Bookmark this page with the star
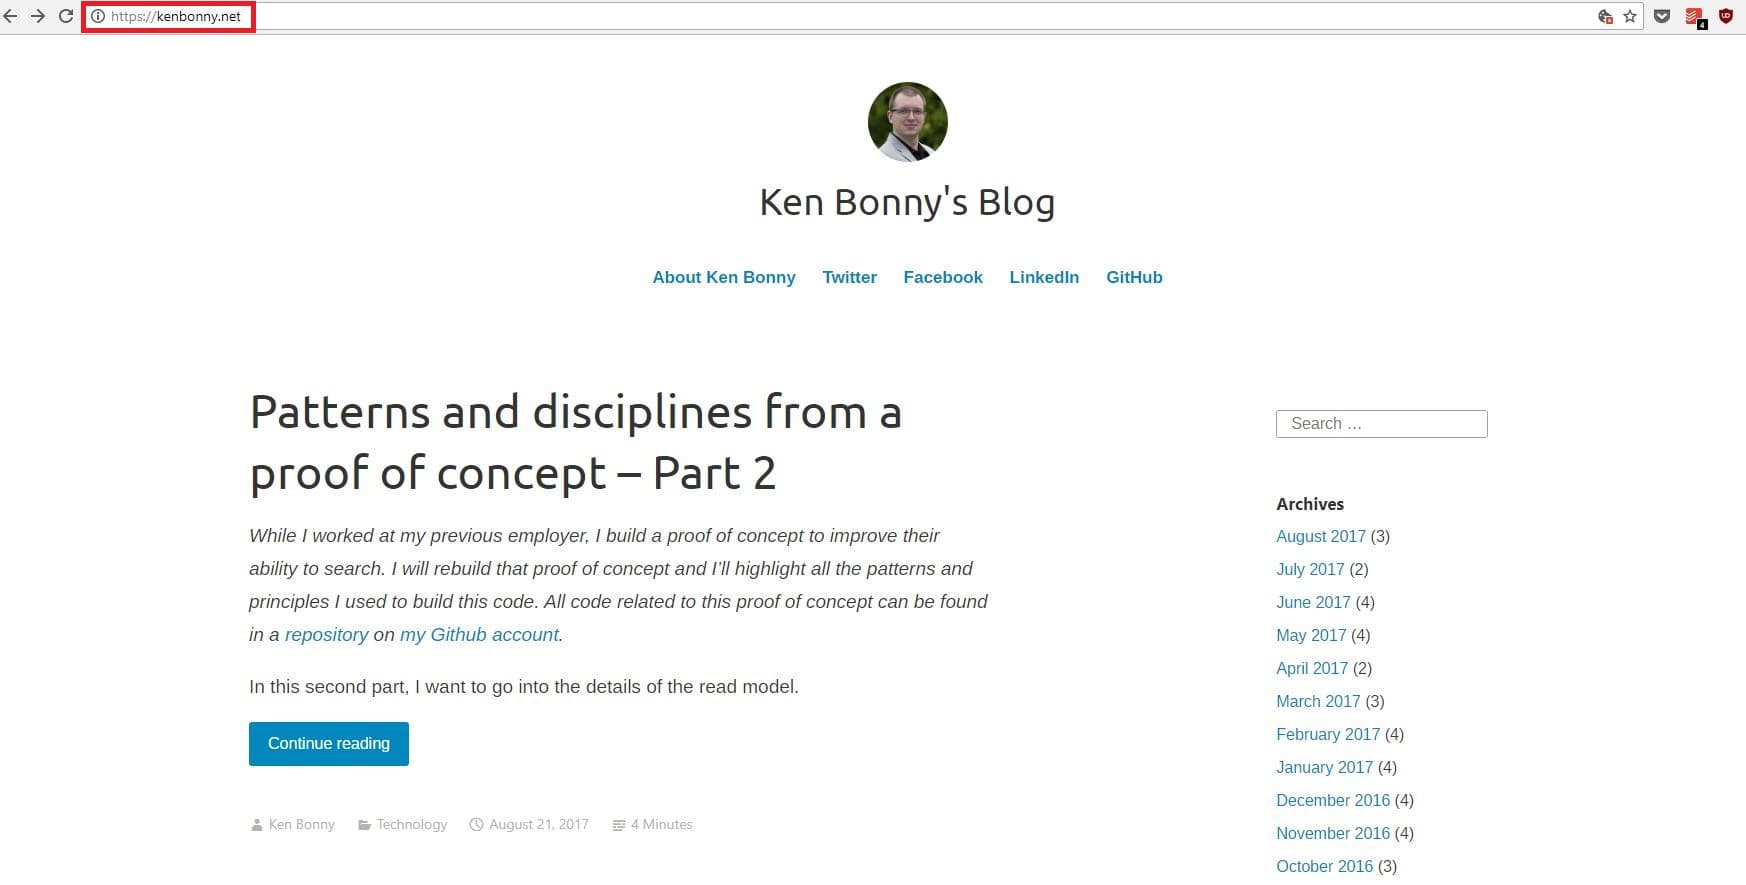 point(1630,16)
